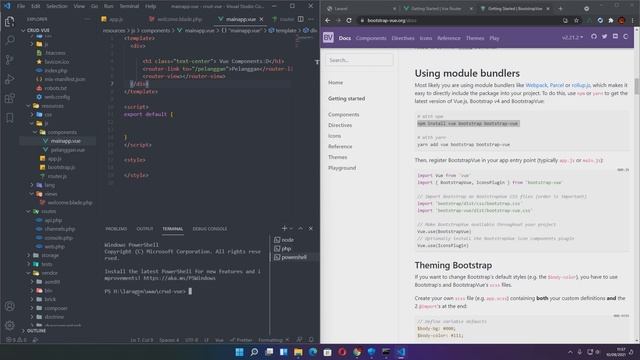The height and width of the screenshot is (360, 640).
Task: Open Bookmarks view in VS Code activity bar
Action: coord(9,118)
